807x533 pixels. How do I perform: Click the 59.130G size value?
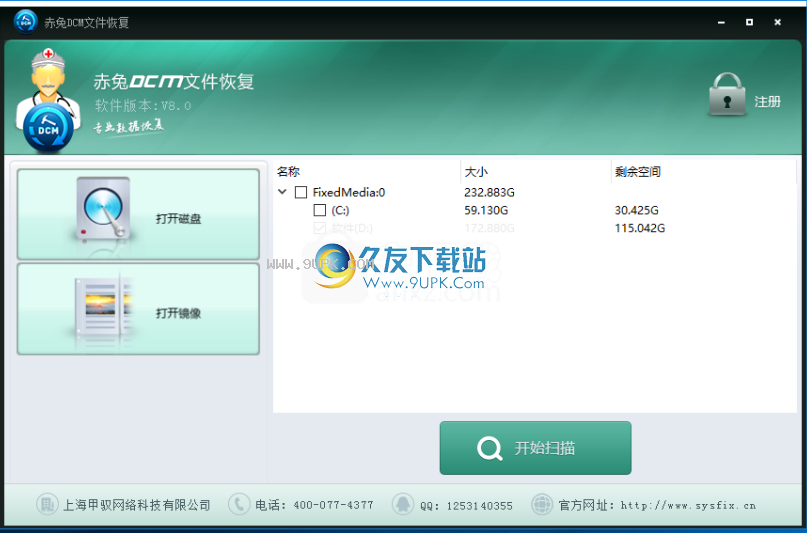coord(486,210)
